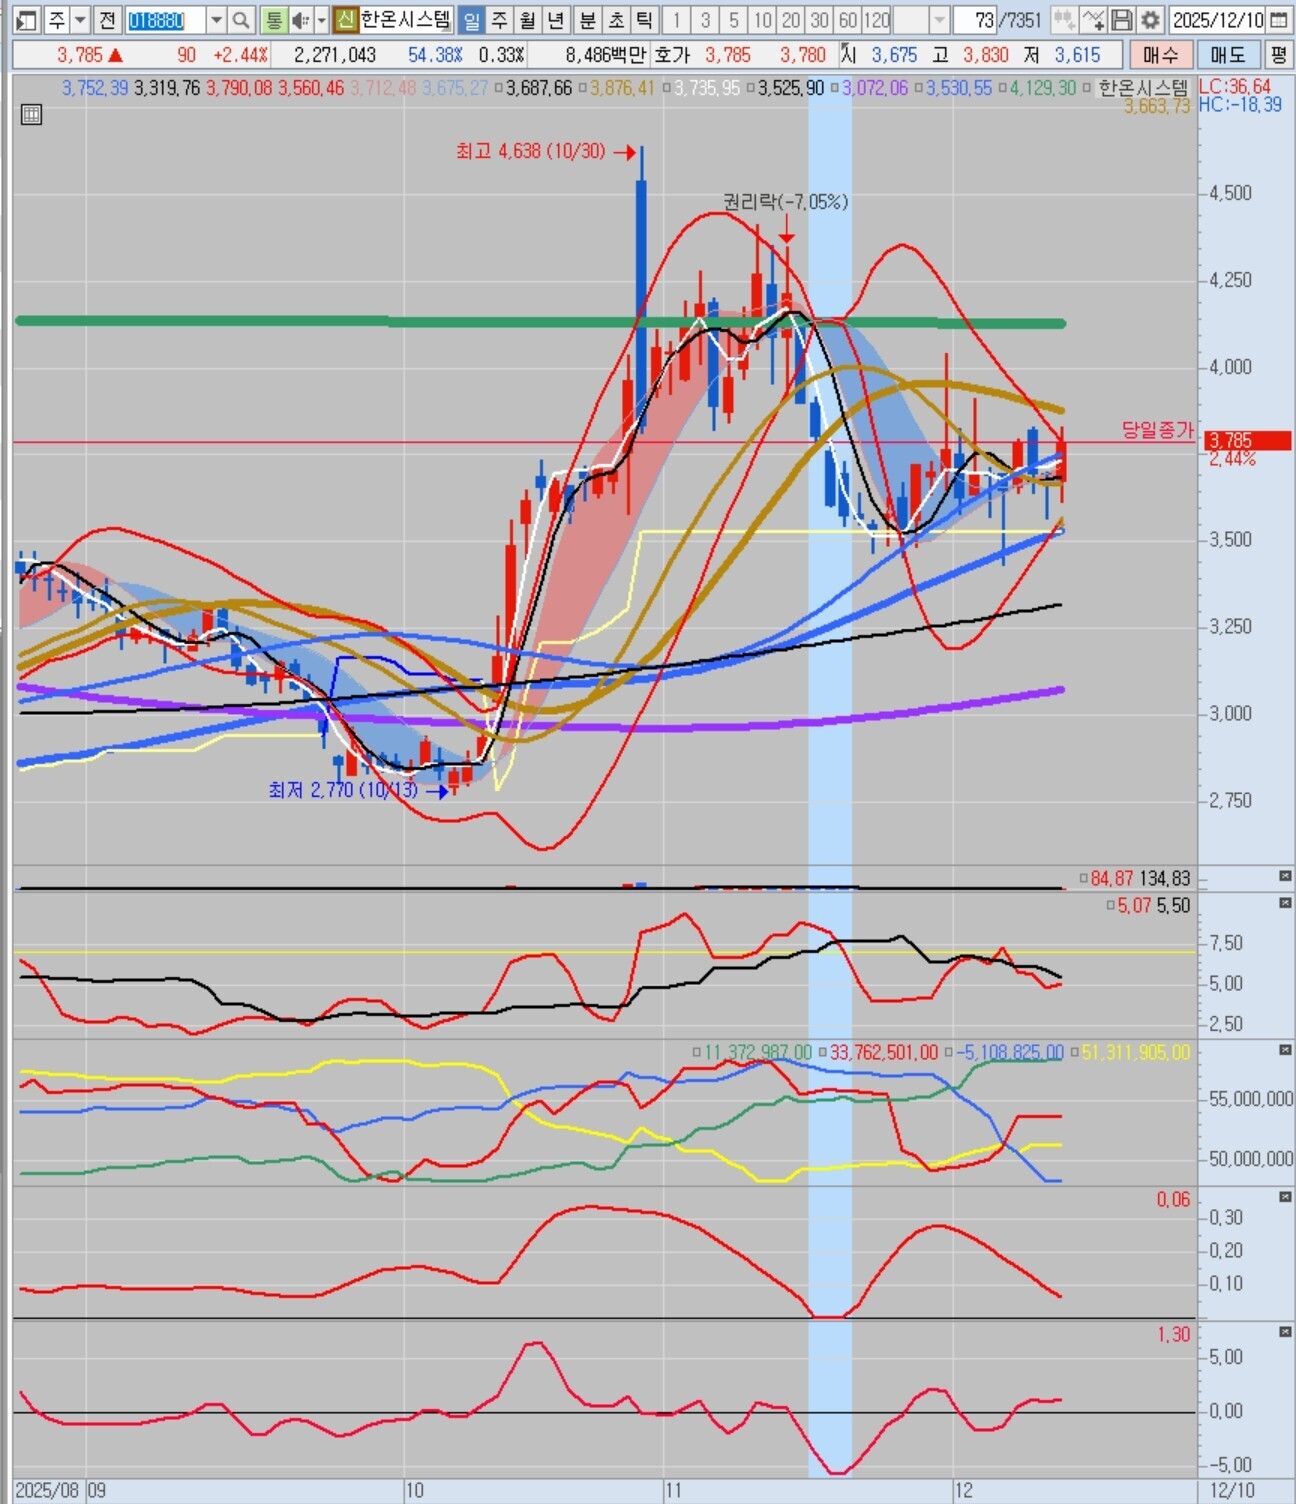The width and height of the screenshot is (1296, 1504).
Task: Toggle the 11,372,987 legend checkbox
Action: pos(697,1052)
